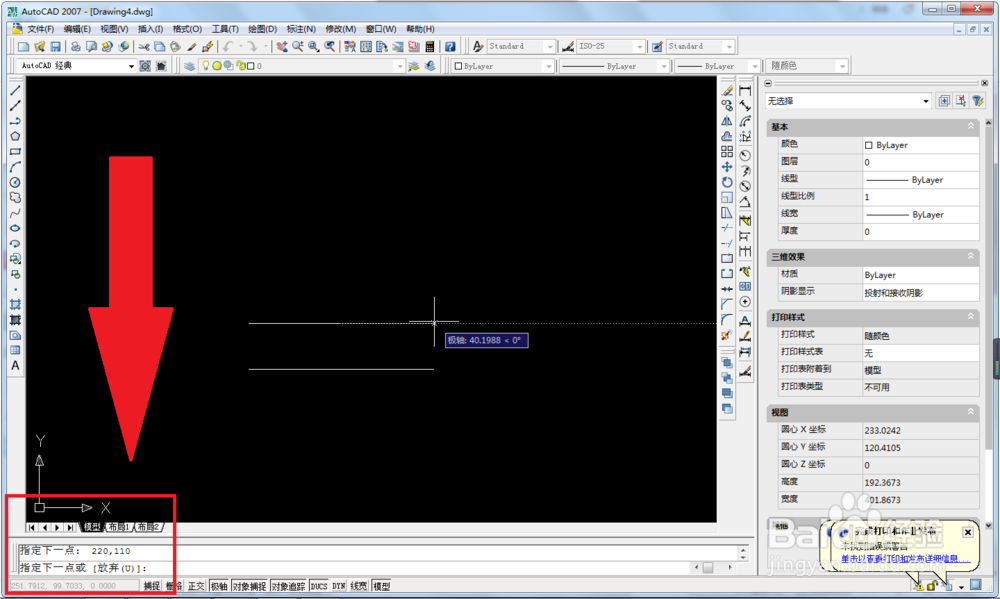Collapse the 视图 section
Image resolution: width=1000 pixels, height=599 pixels.
pyautogui.click(x=971, y=412)
